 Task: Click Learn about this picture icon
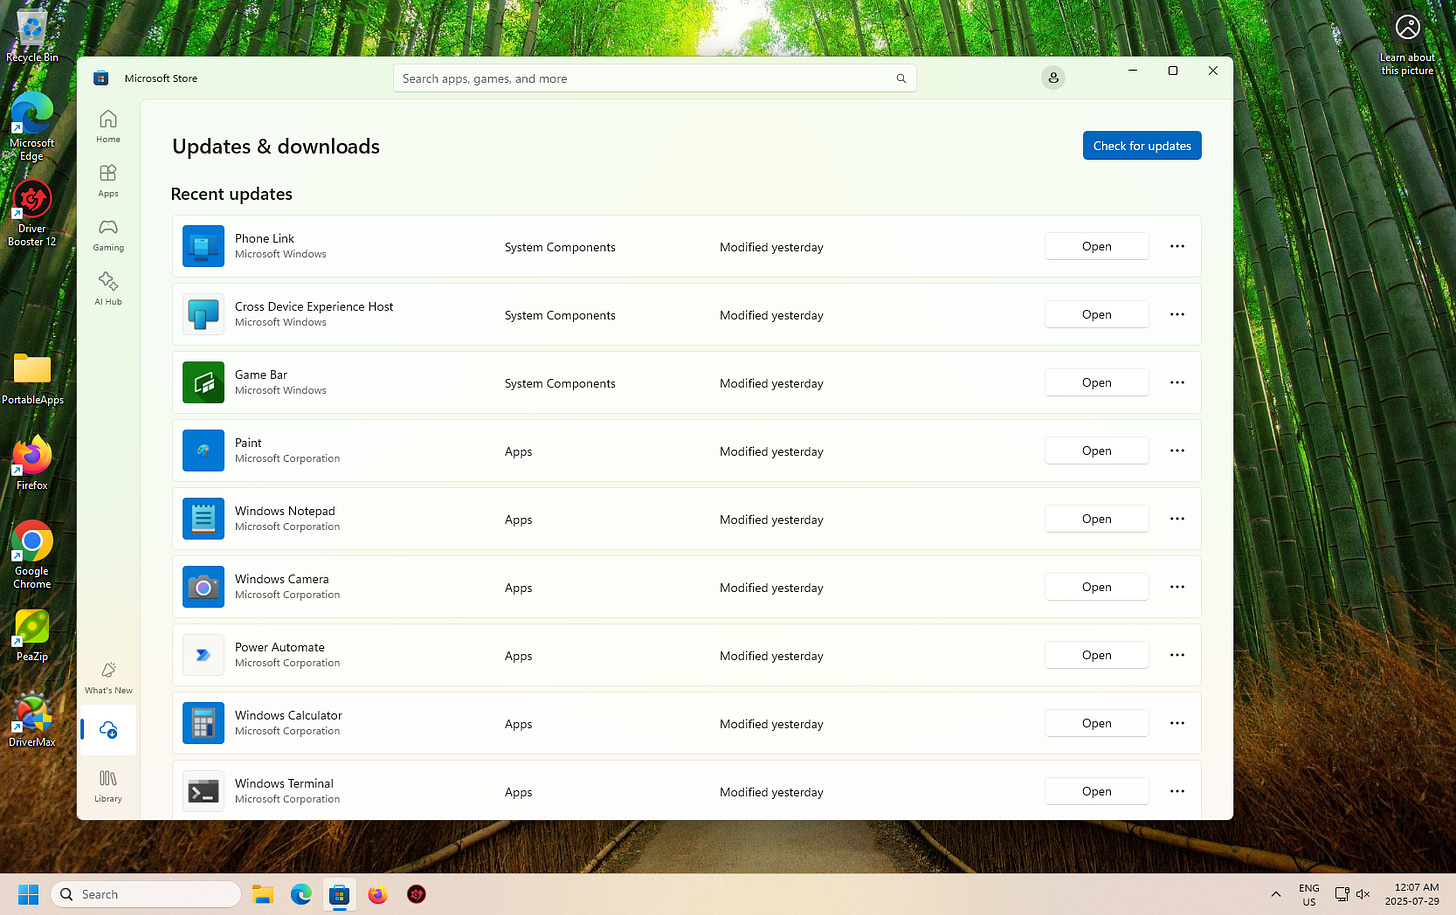click(x=1407, y=43)
